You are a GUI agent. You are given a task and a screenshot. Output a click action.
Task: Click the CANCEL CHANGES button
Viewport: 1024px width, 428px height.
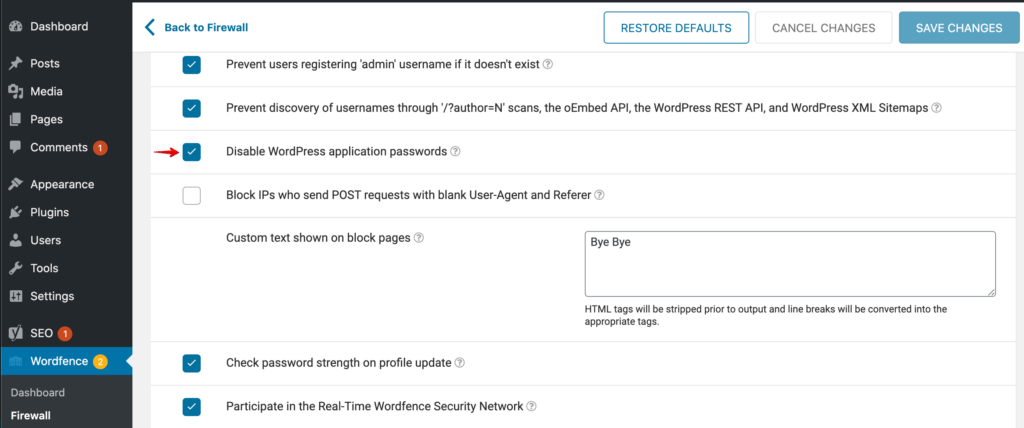[x=823, y=28]
